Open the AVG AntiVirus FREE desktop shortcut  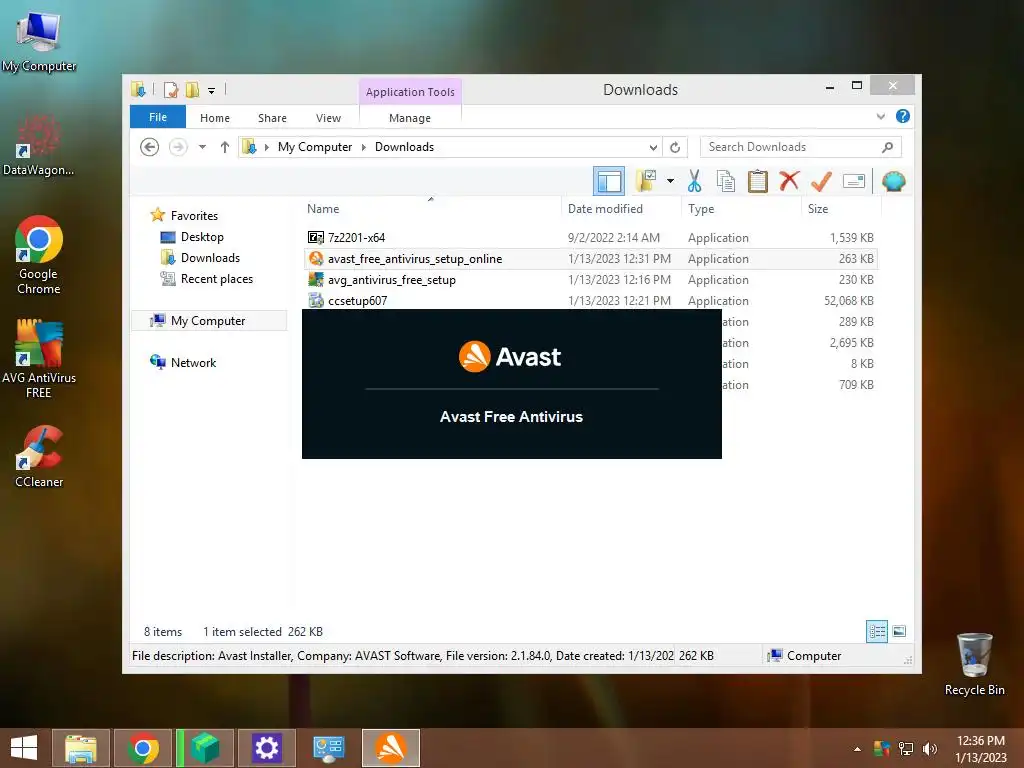39,358
